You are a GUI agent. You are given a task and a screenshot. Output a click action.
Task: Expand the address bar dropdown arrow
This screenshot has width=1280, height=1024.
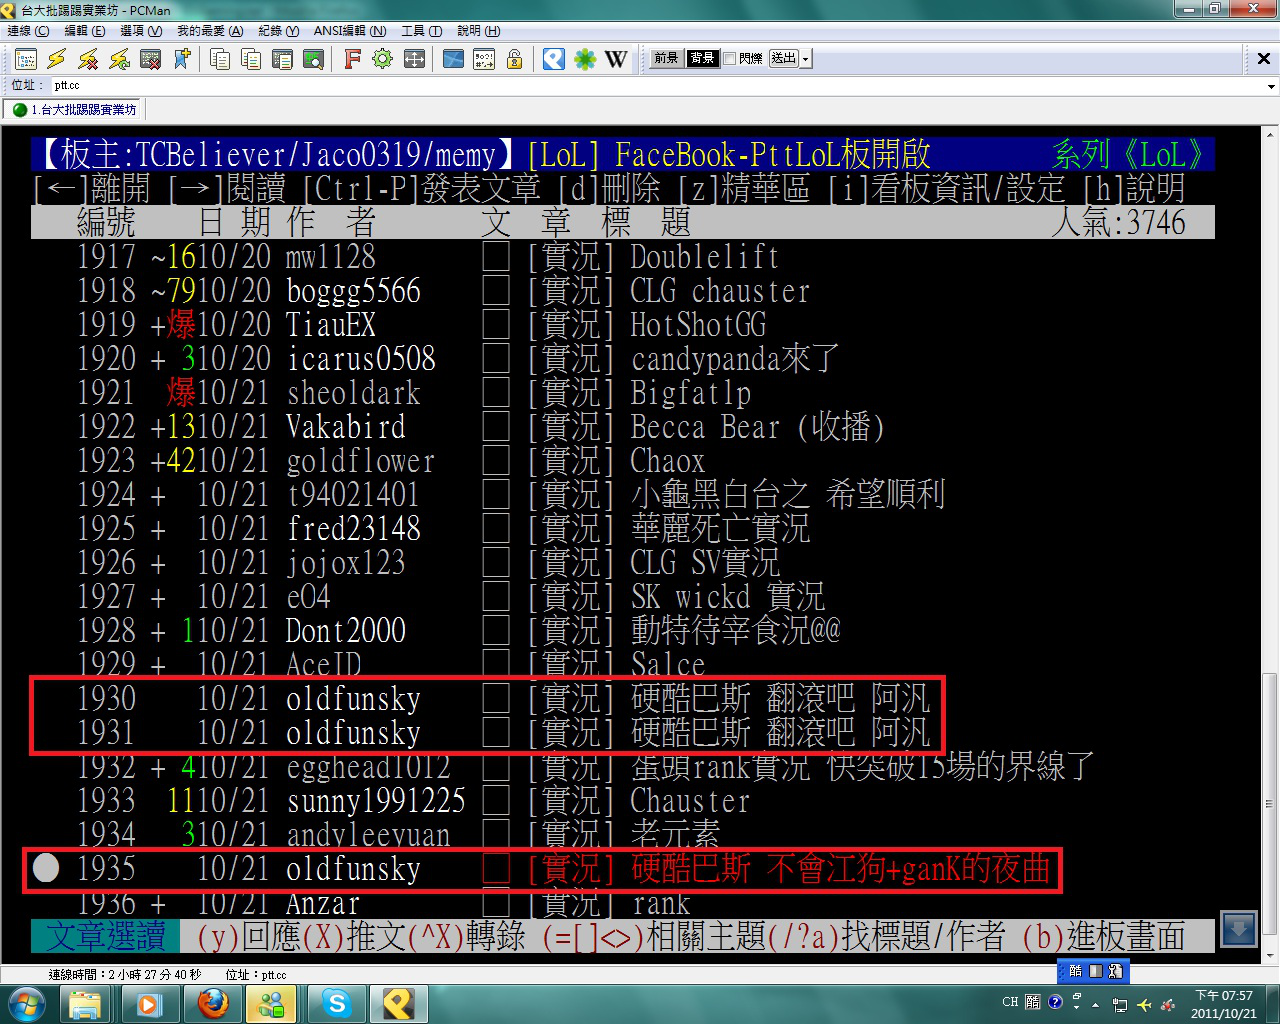coord(1271,86)
